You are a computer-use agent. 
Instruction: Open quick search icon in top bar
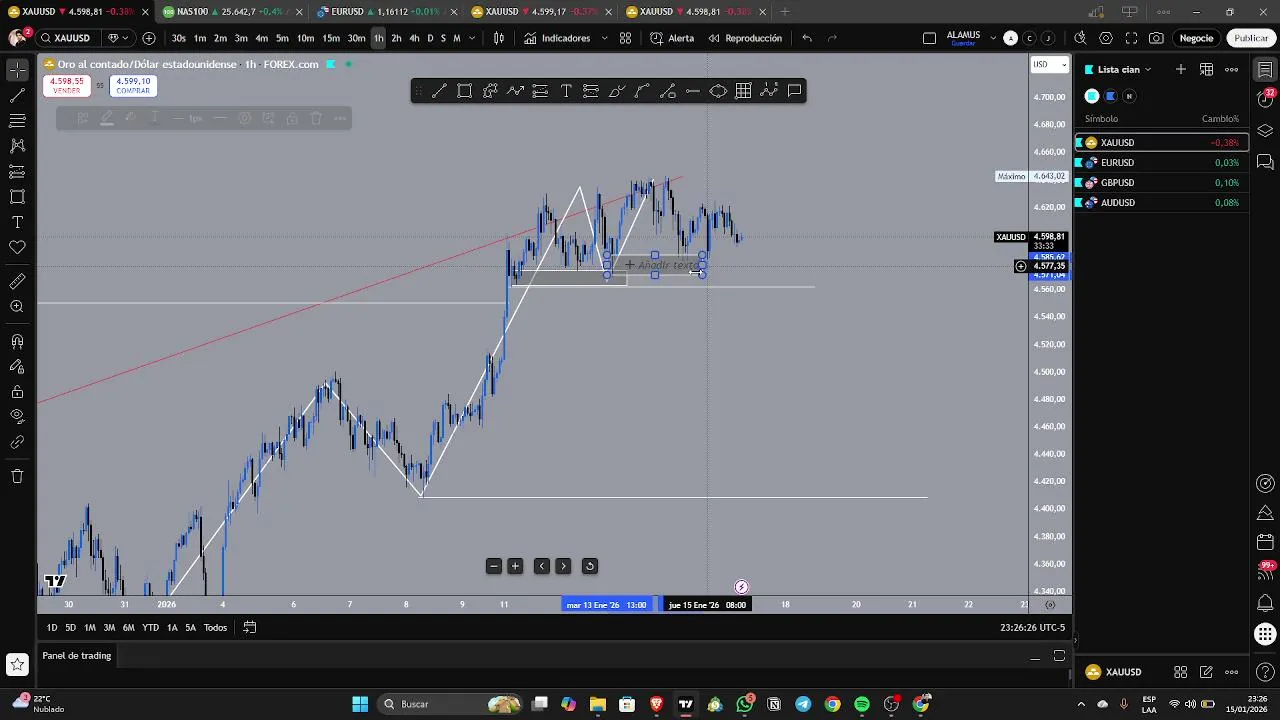click(x=1080, y=38)
